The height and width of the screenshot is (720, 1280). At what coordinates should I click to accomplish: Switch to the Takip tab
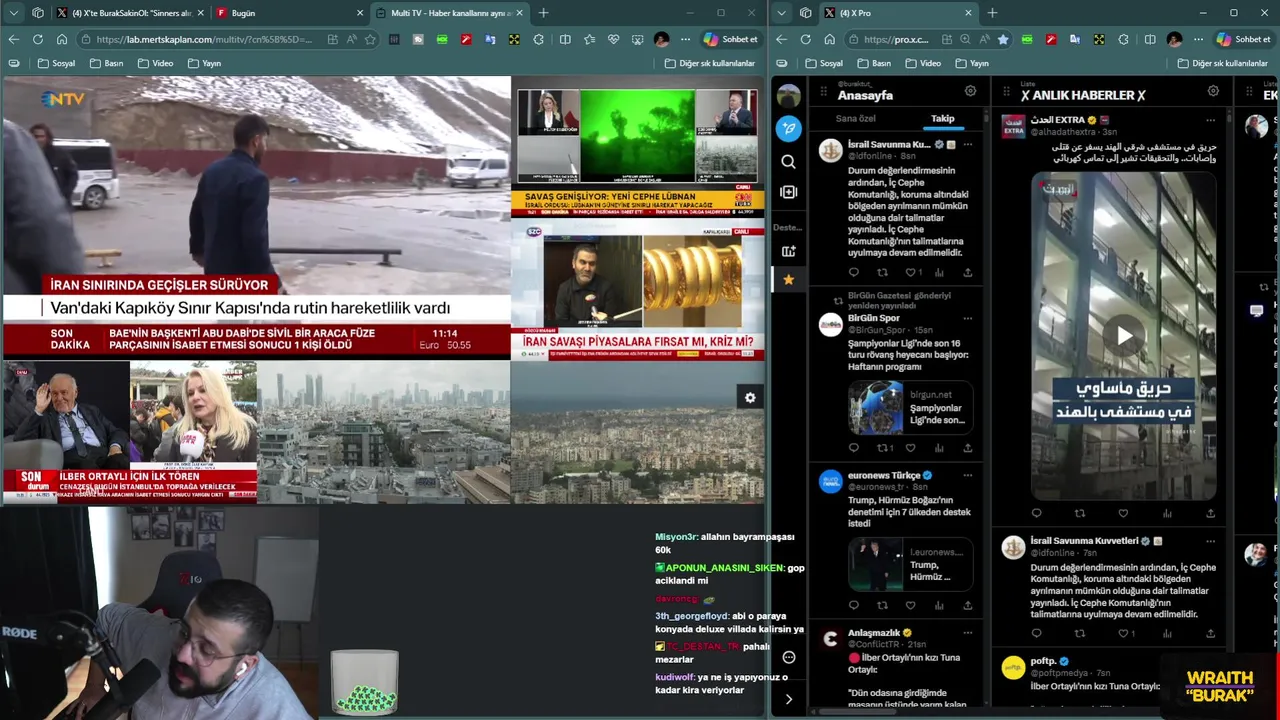click(943, 118)
